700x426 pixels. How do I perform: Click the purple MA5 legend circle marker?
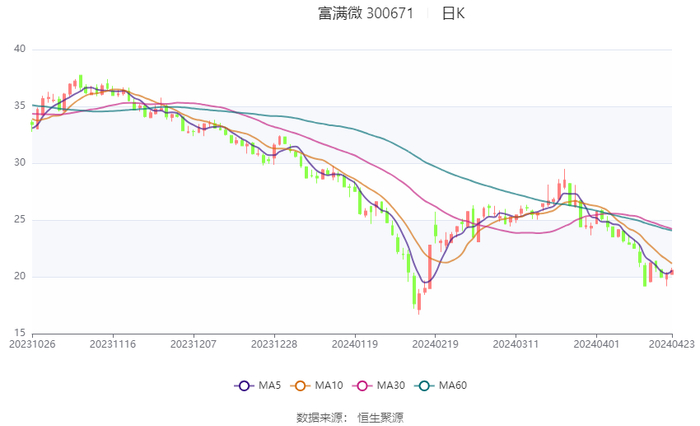pos(243,386)
